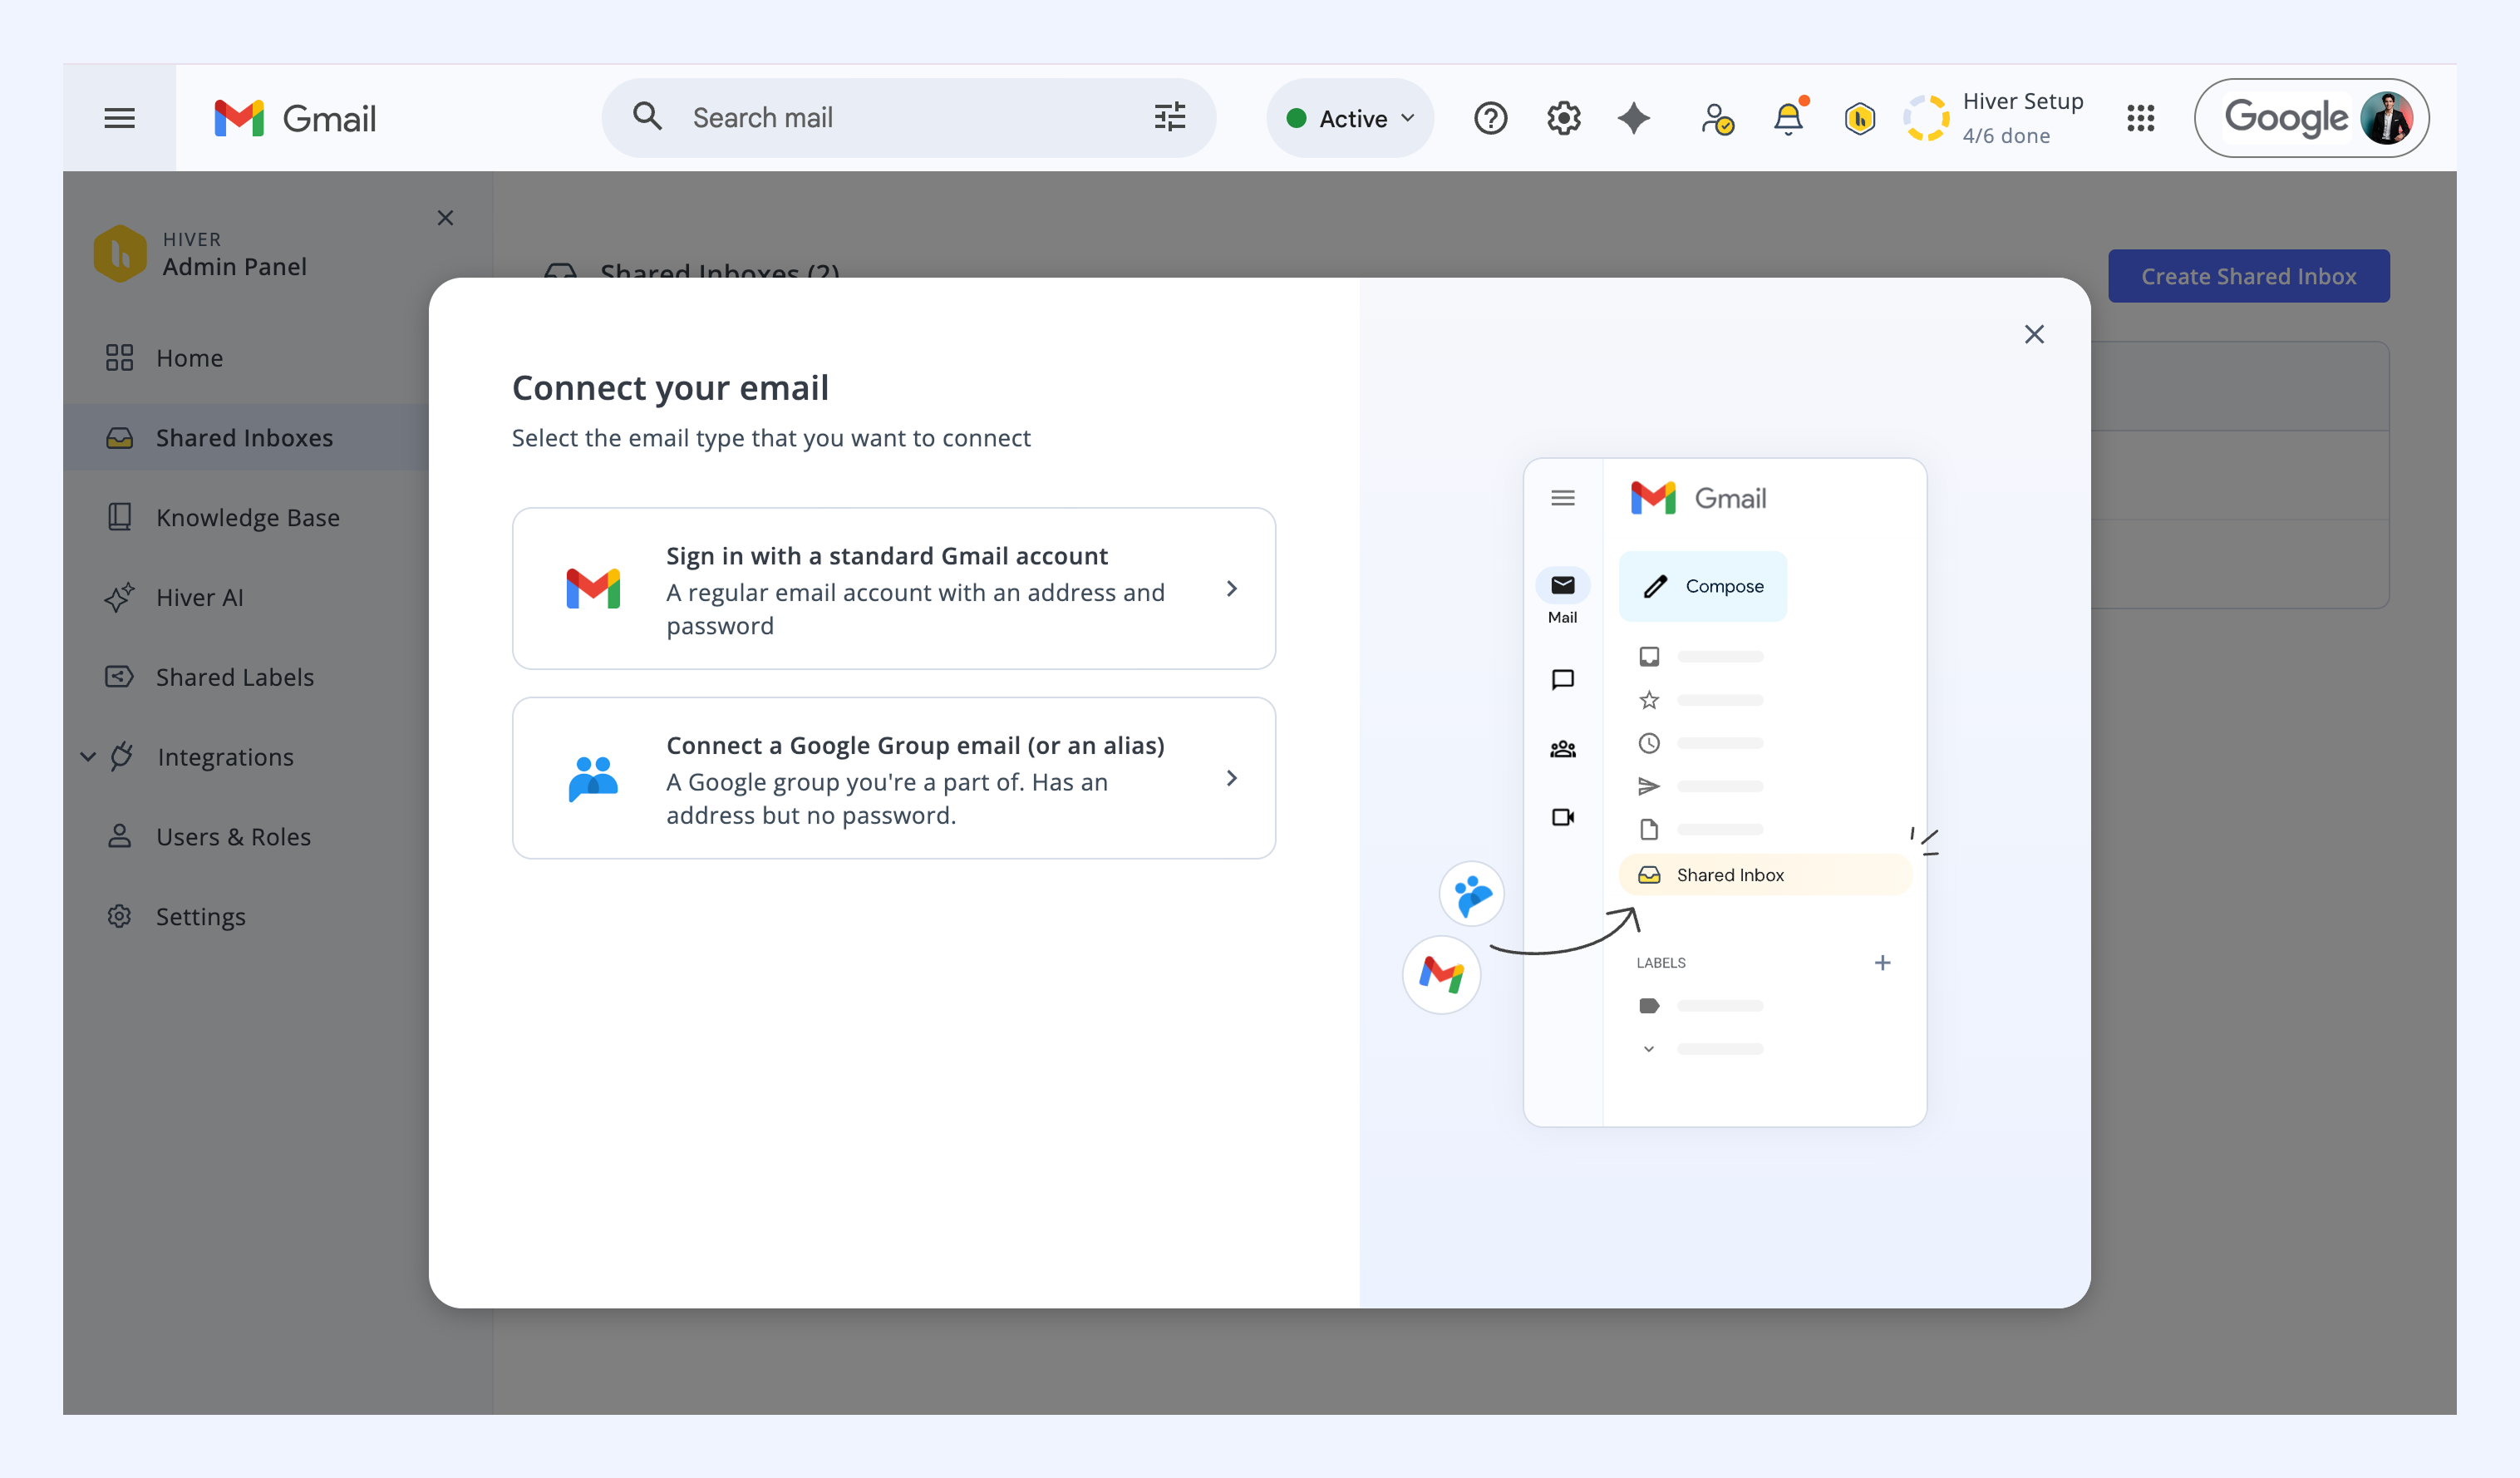Click the search magnifier icon

click(648, 117)
